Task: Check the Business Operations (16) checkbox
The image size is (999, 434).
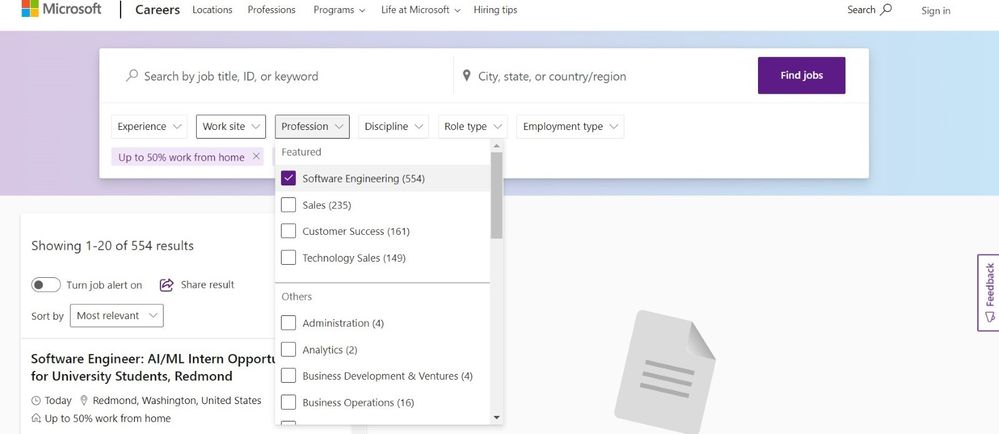Action: point(289,403)
